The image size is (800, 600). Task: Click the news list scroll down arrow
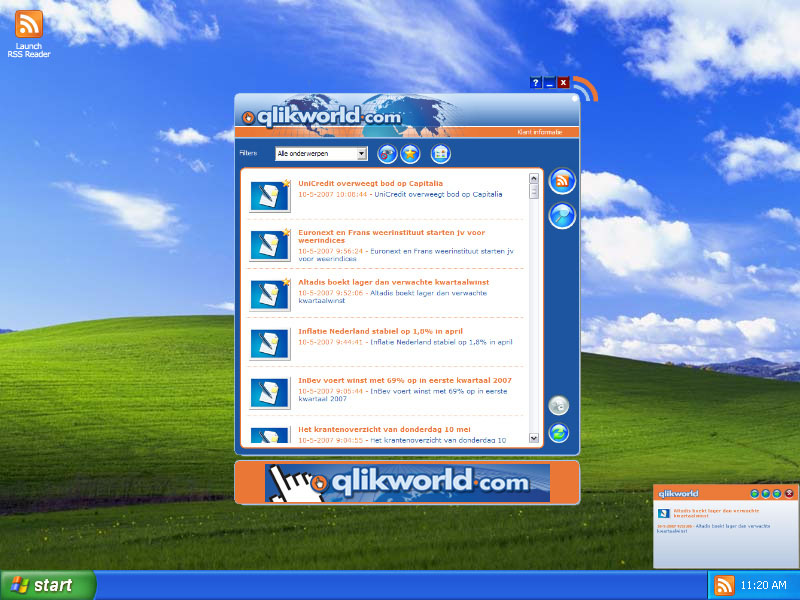click(x=533, y=437)
